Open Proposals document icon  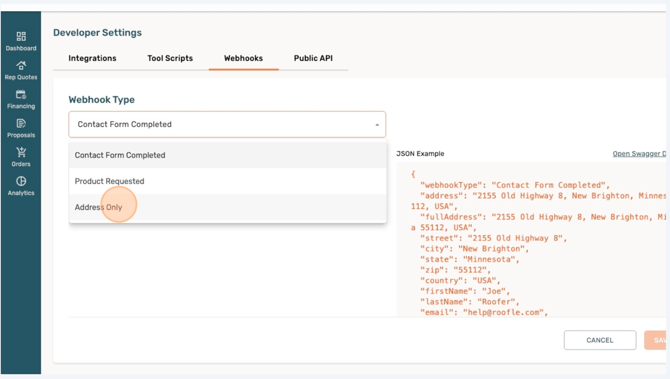pyautogui.click(x=21, y=123)
